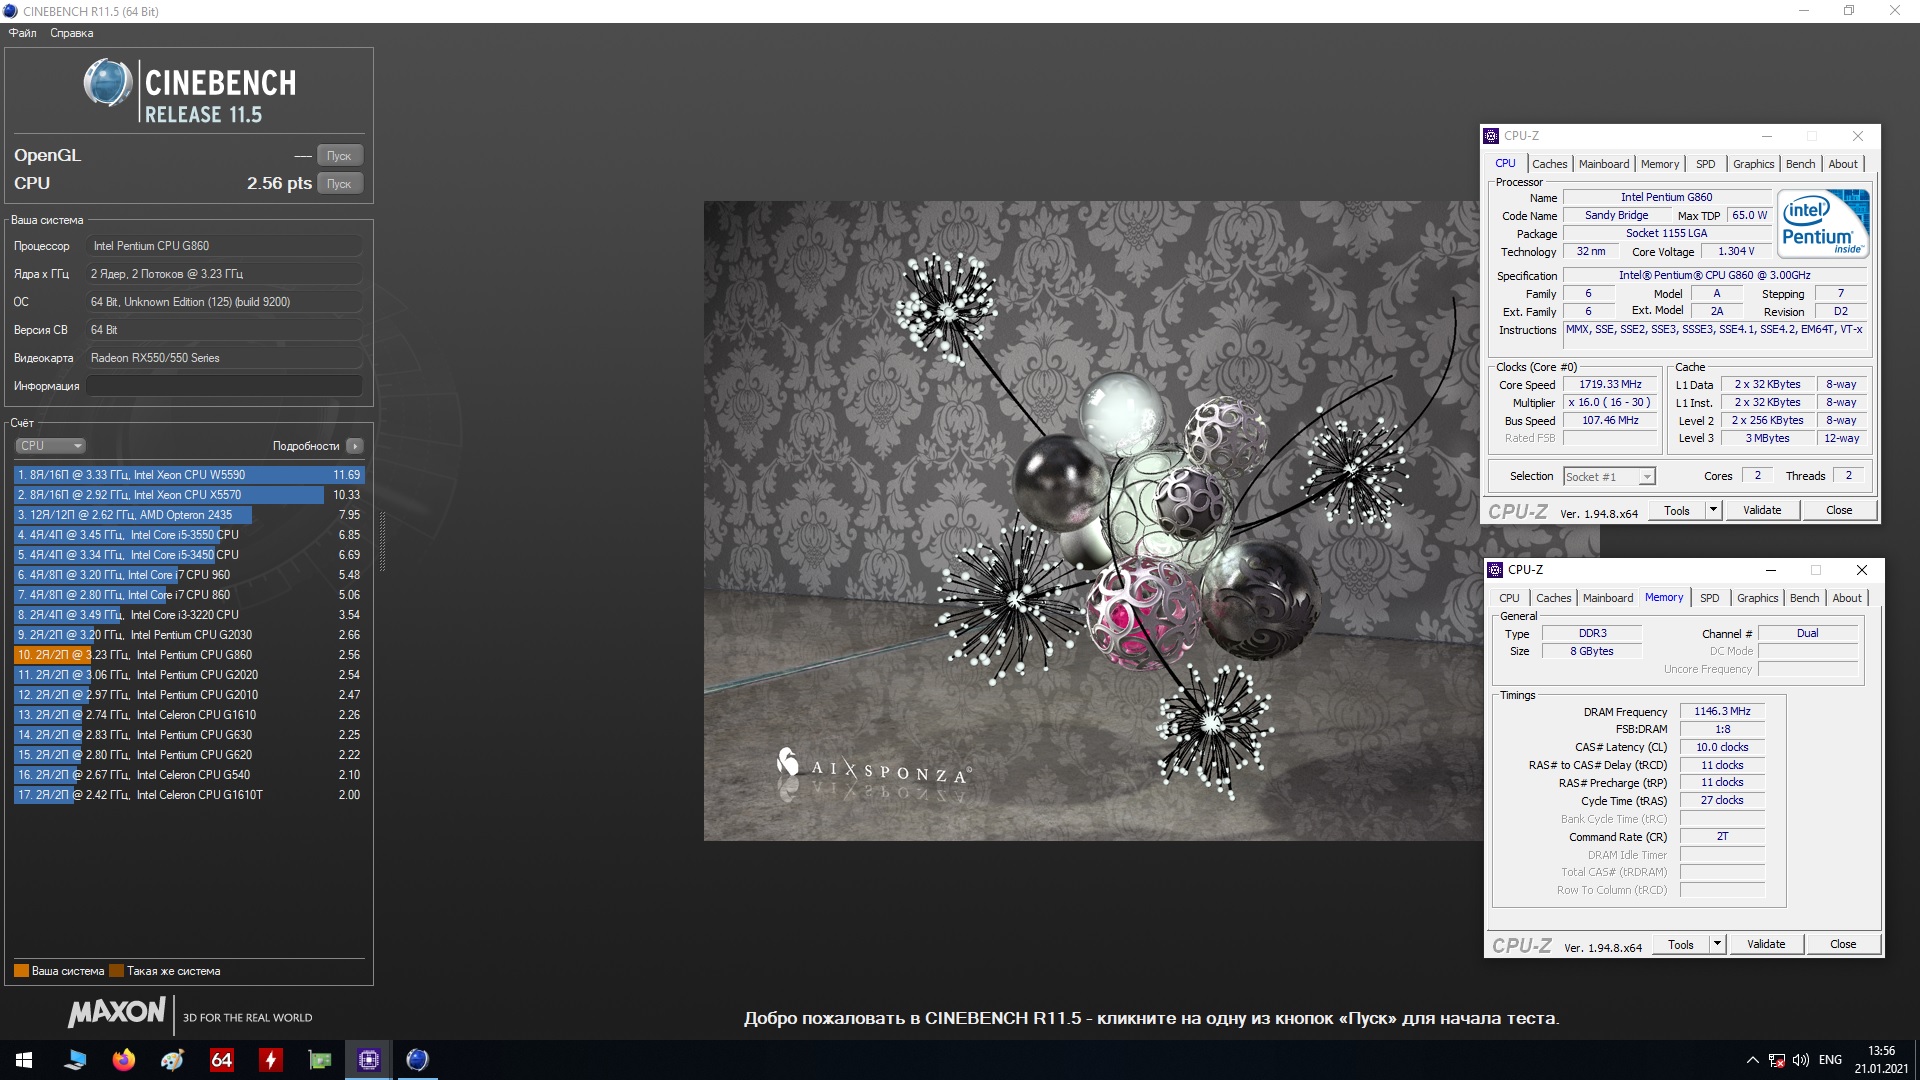The height and width of the screenshot is (1080, 1920).
Task: Click the Информация input field
Action: [x=224, y=386]
